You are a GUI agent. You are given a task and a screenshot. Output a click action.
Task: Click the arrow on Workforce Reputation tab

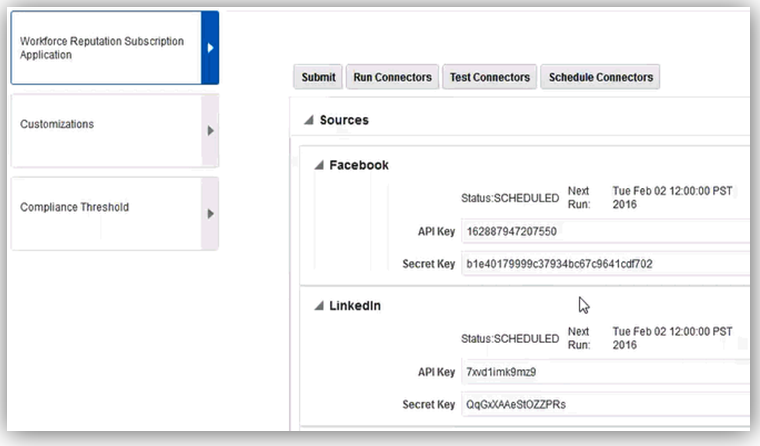point(210,48)
